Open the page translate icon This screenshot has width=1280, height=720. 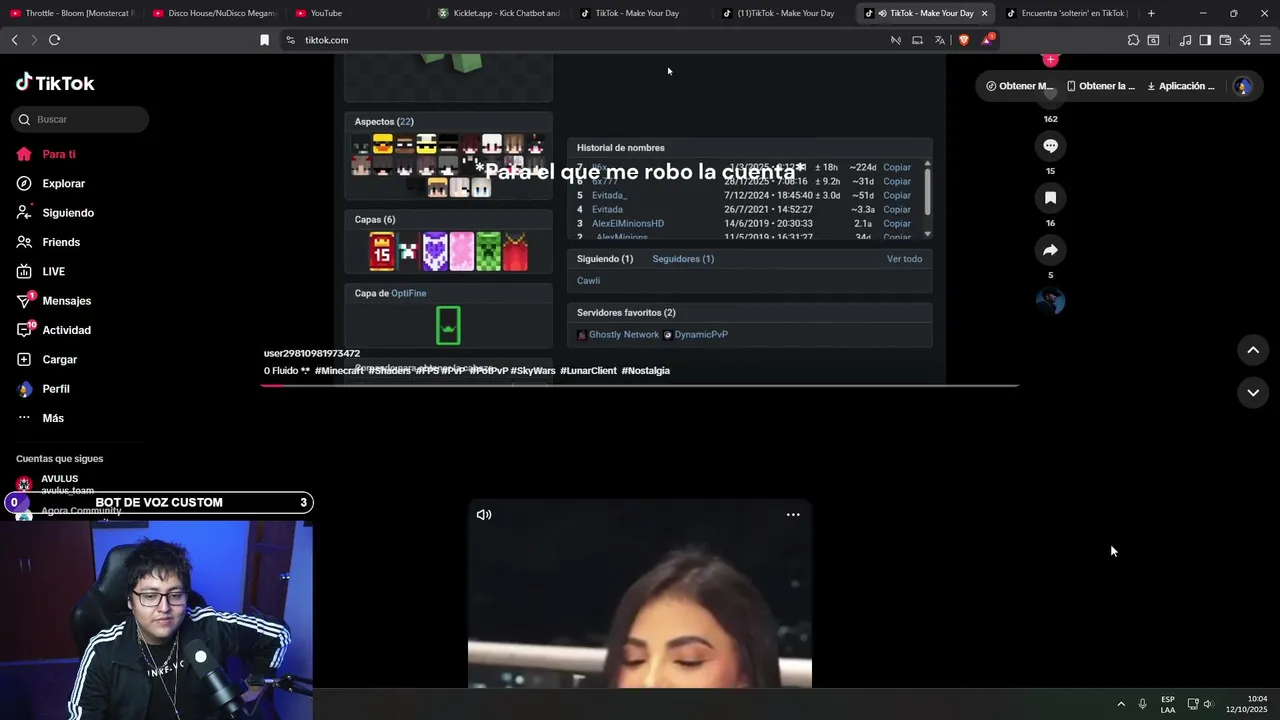(x=940, y=40)
